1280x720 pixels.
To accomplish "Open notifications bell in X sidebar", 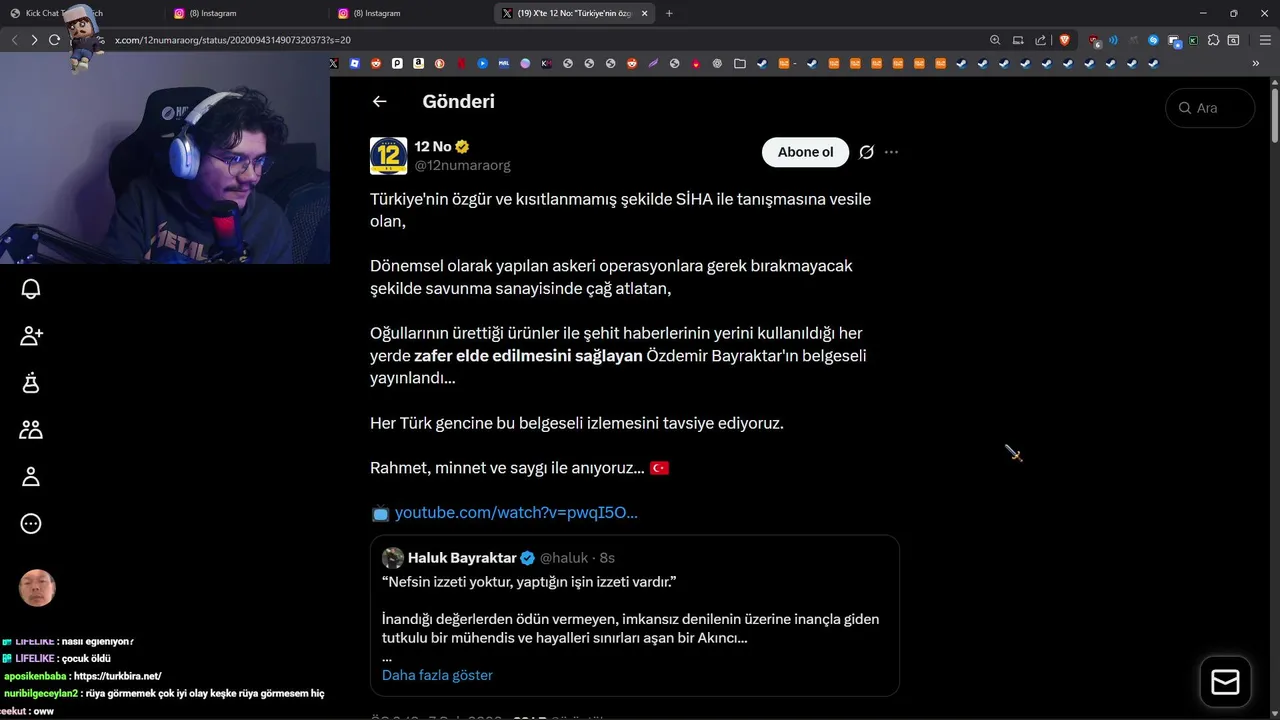I will click(x=31, y=289).
